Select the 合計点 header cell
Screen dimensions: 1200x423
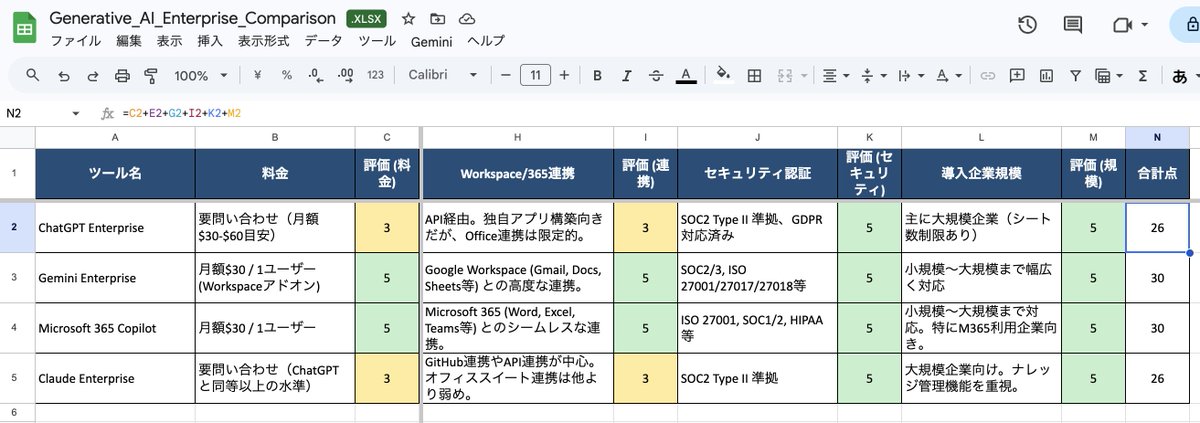[x=1157, y=173]
